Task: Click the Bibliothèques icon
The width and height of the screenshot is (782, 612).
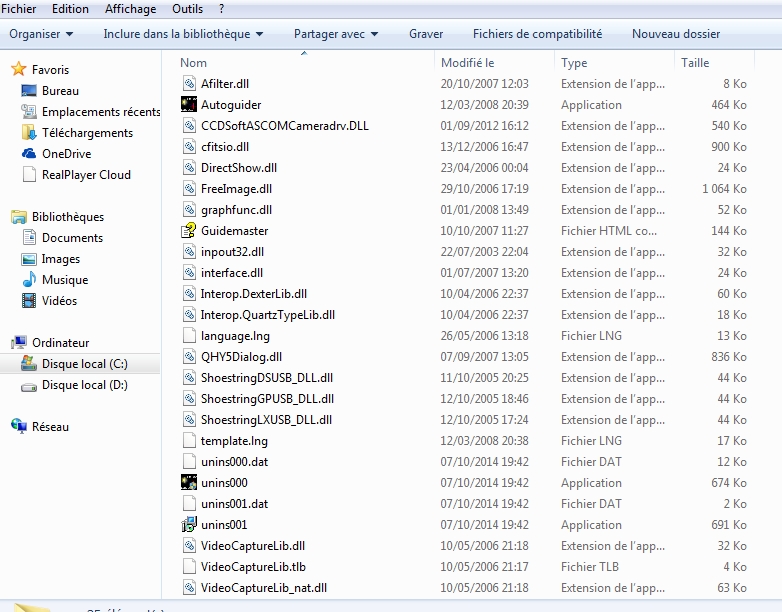Action: coord(19,216)
